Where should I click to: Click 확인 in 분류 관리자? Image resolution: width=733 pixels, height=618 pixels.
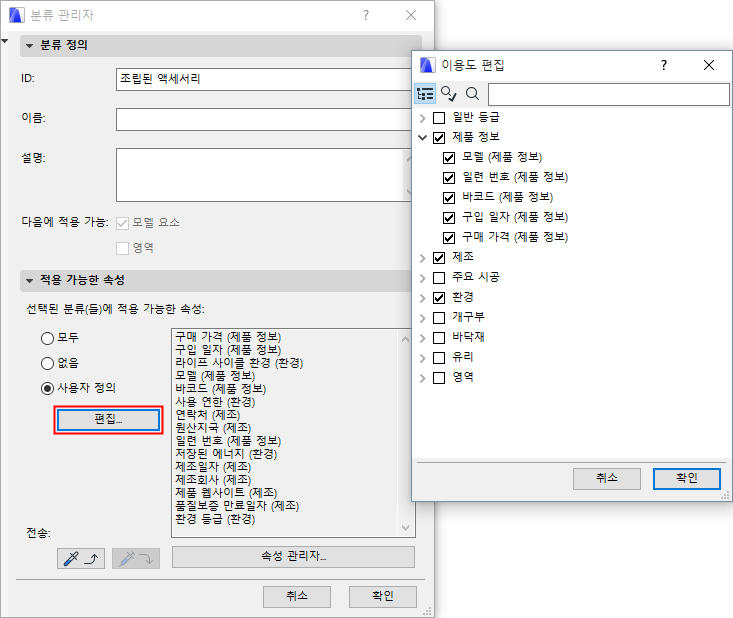[383, 596]
